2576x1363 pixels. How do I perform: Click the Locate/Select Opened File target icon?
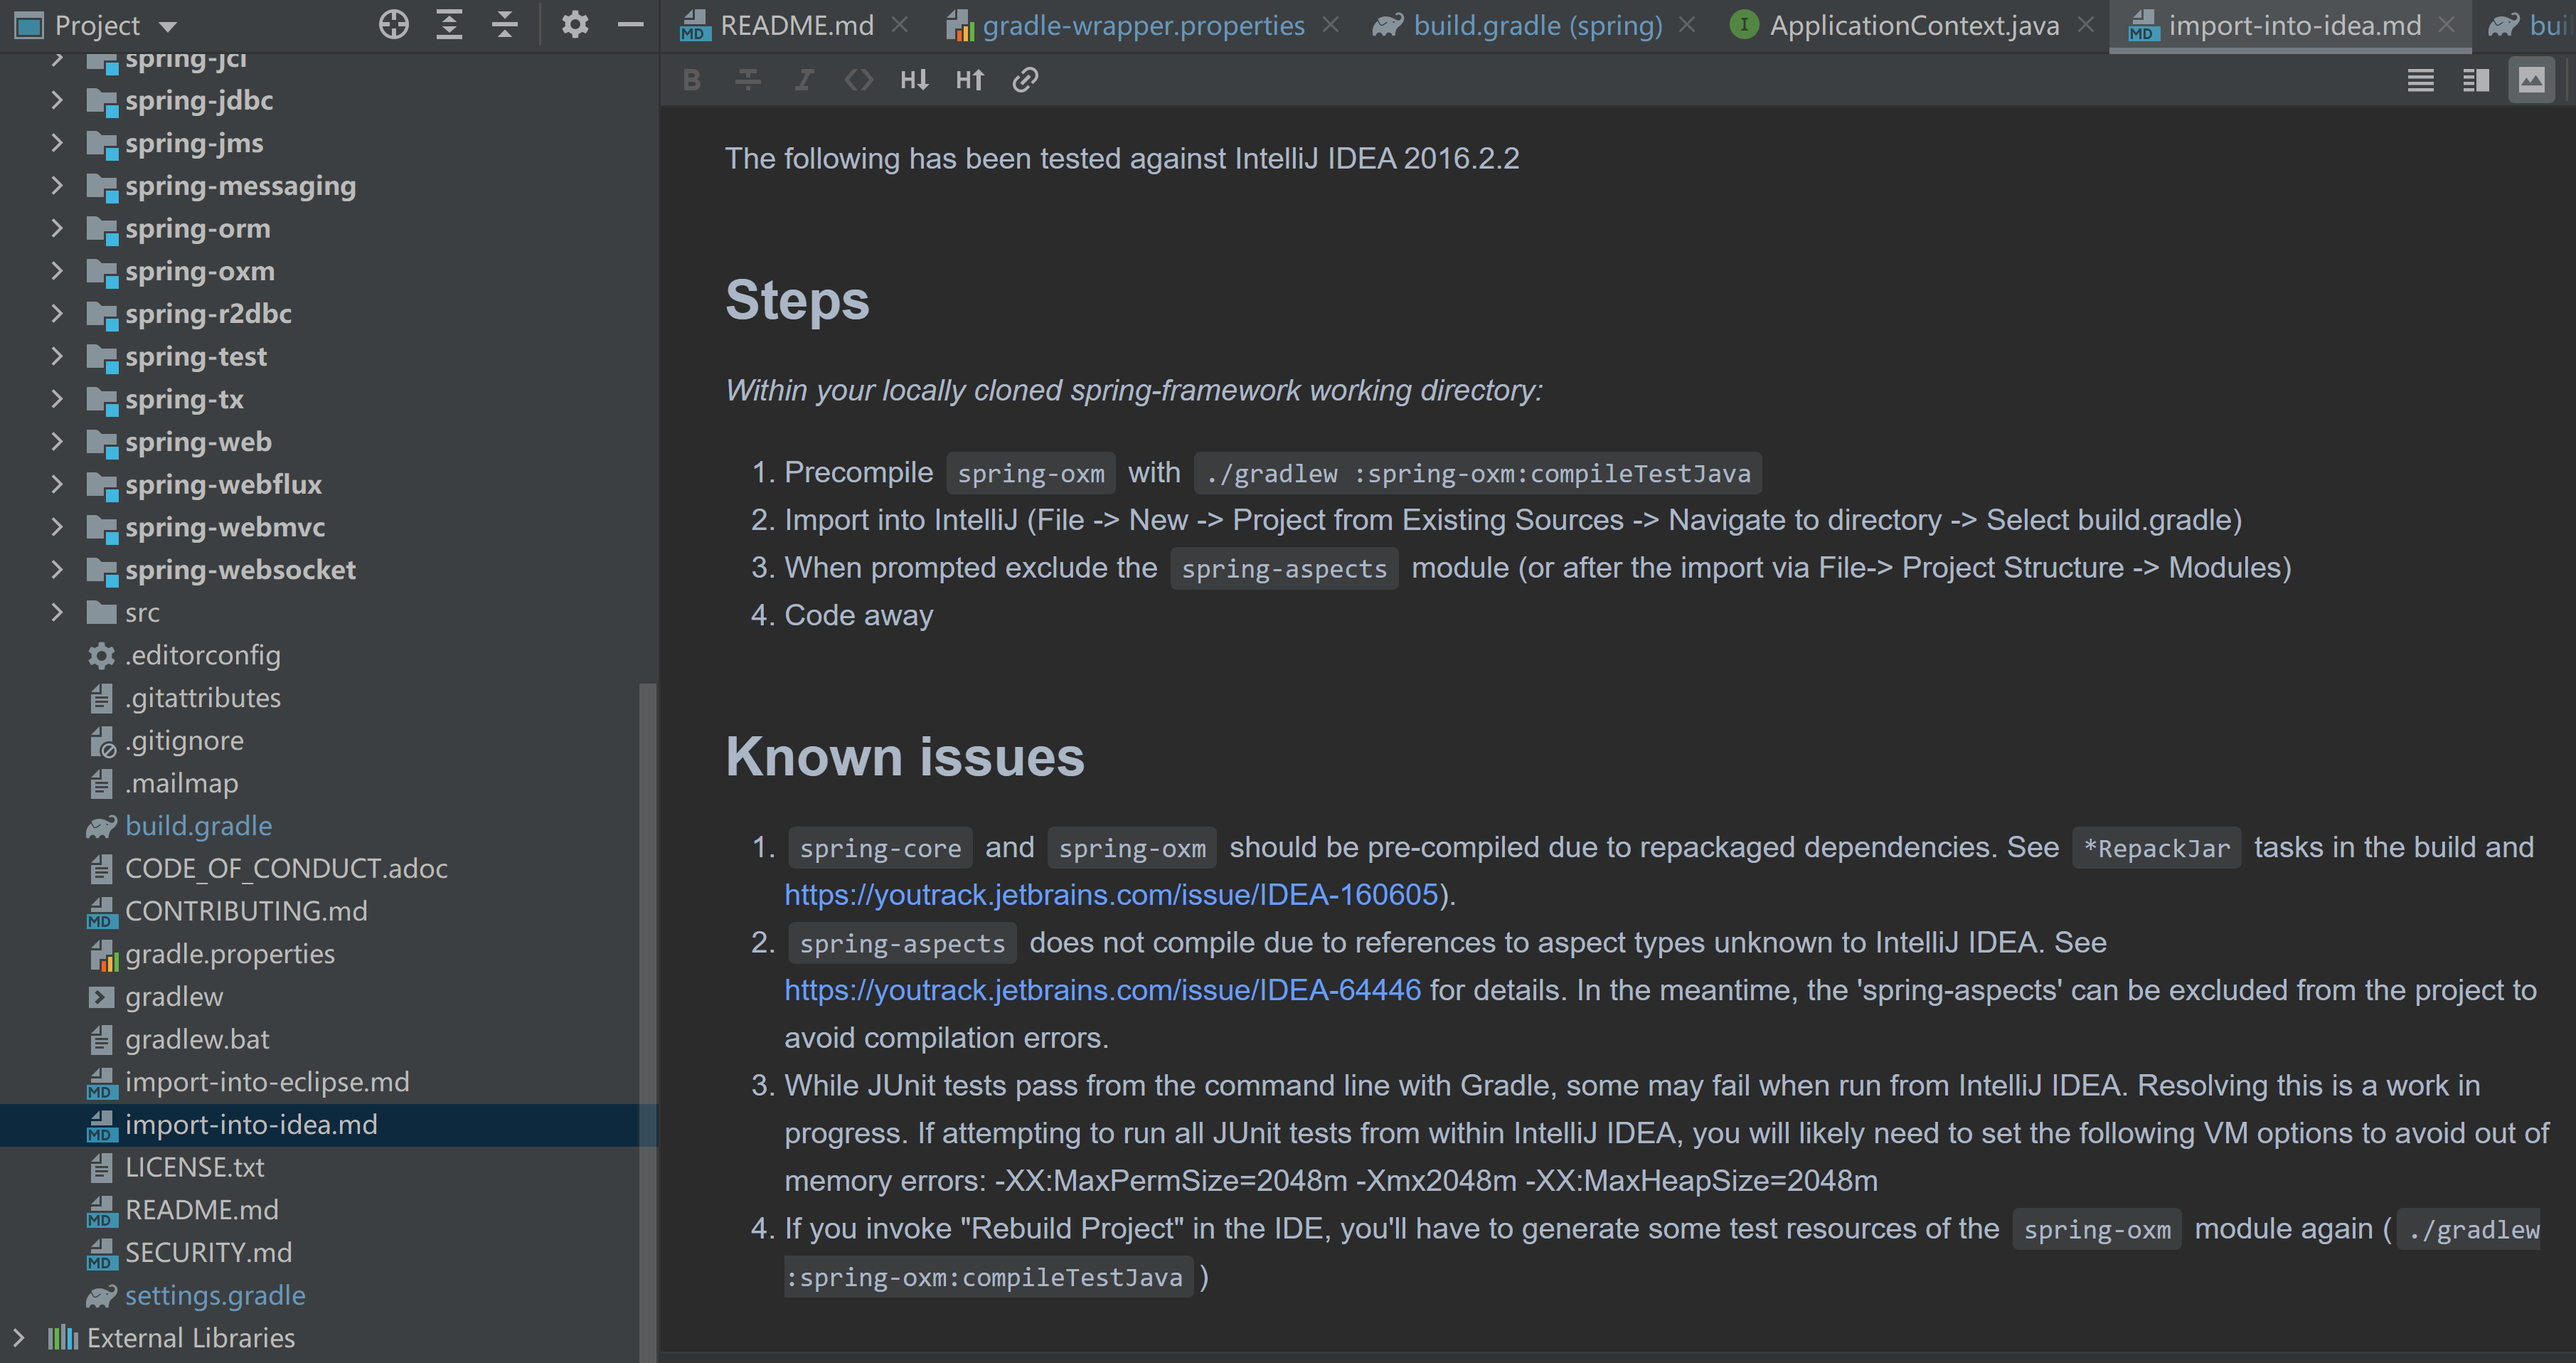click(394, 25)
